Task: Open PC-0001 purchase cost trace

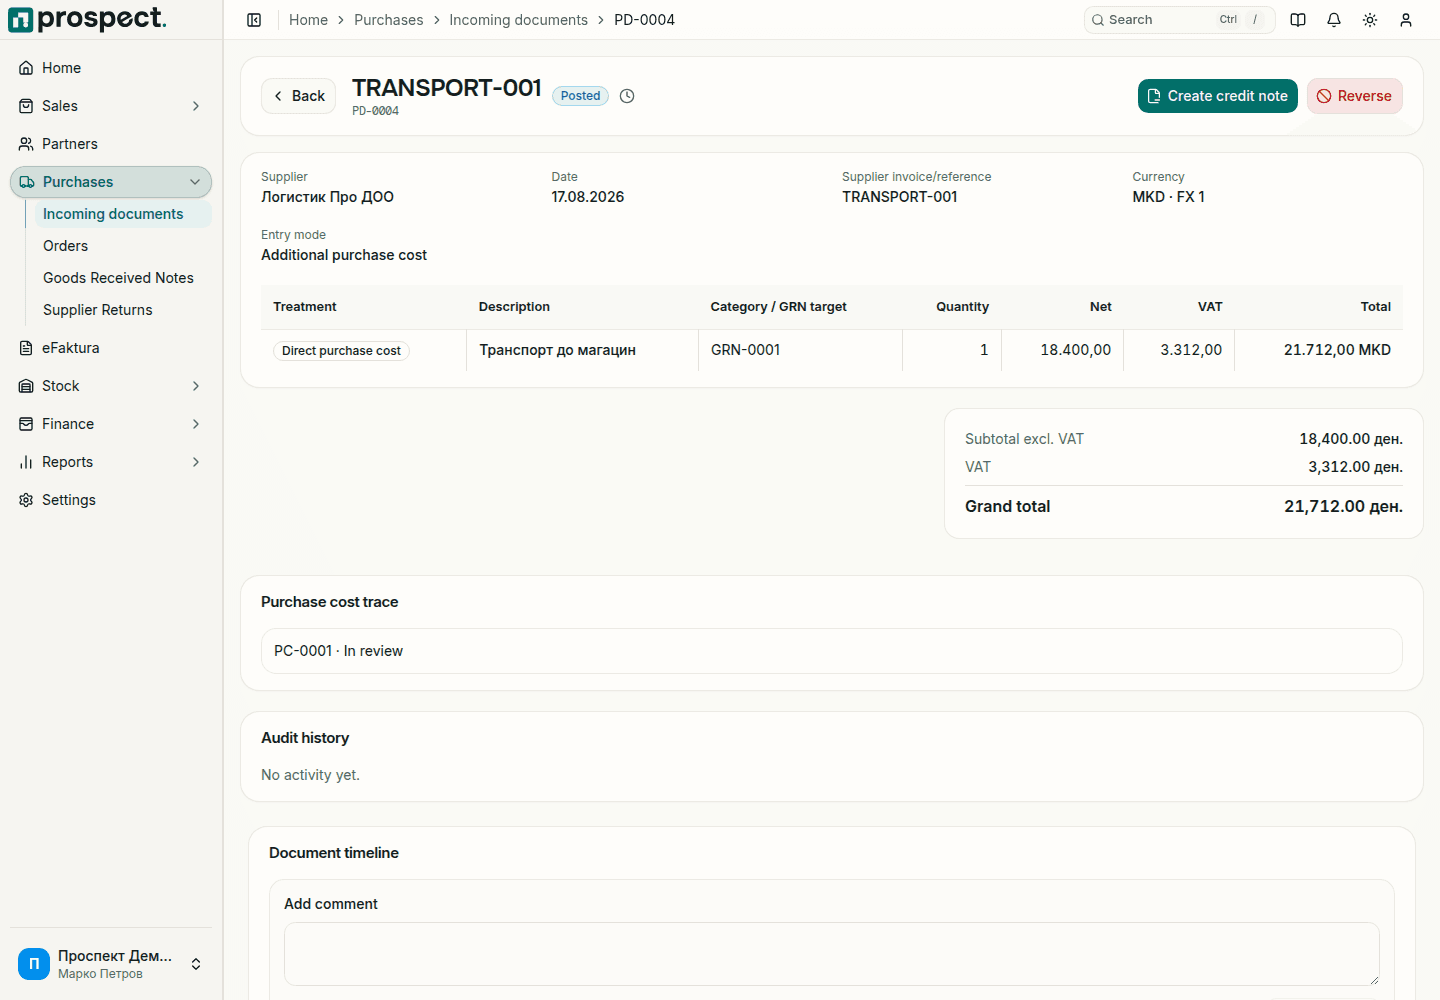Action: [832, 651]
